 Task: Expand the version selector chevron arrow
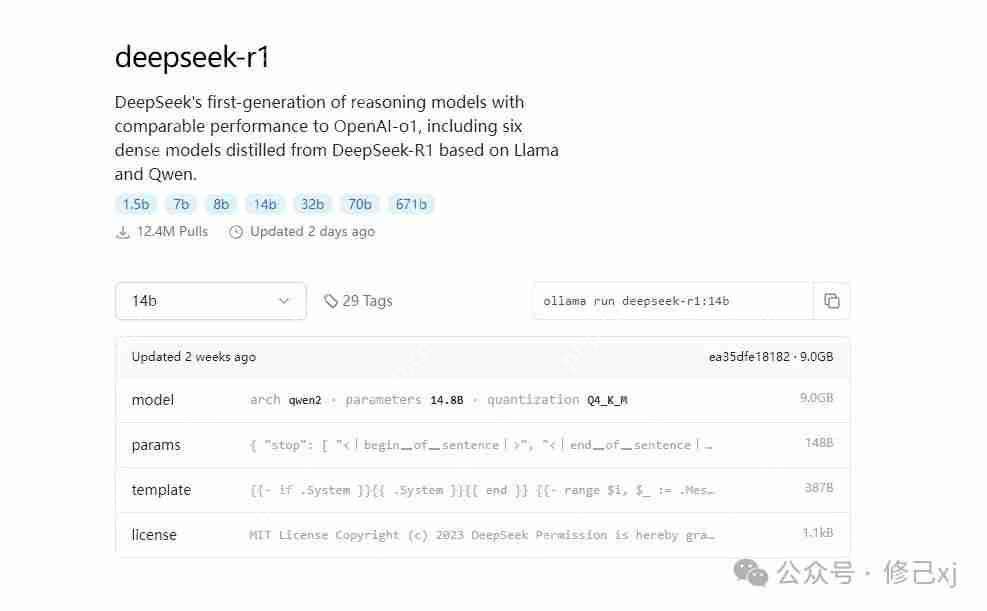pyautogui.click(x=284, y=301)
